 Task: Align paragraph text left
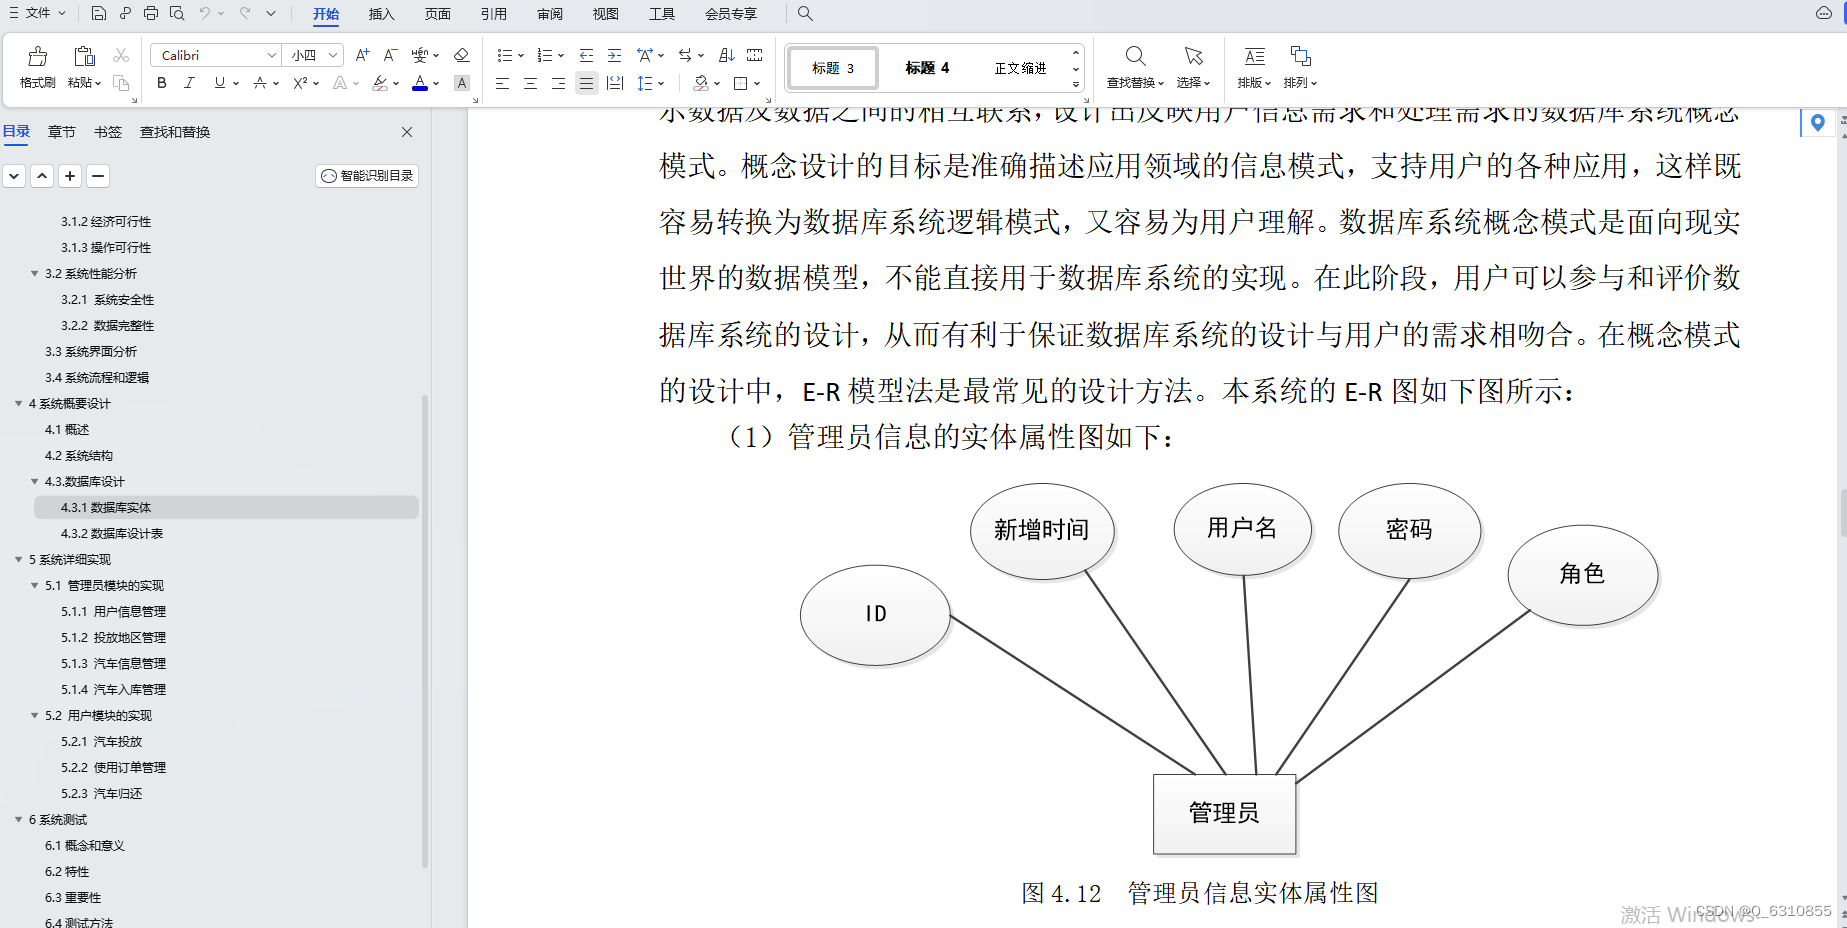pos(502,83)
